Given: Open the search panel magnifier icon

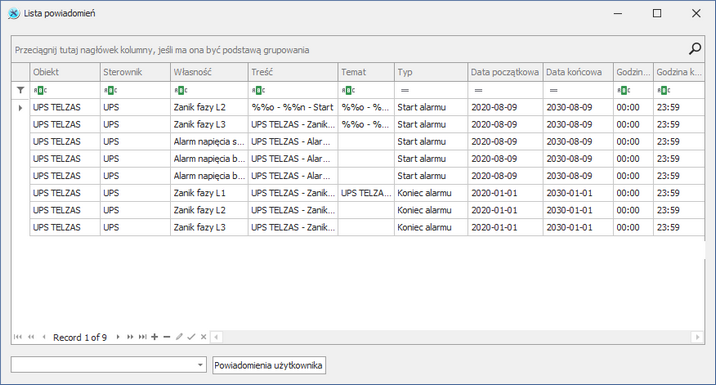Looking at the screenshot, I should [695, 49].
